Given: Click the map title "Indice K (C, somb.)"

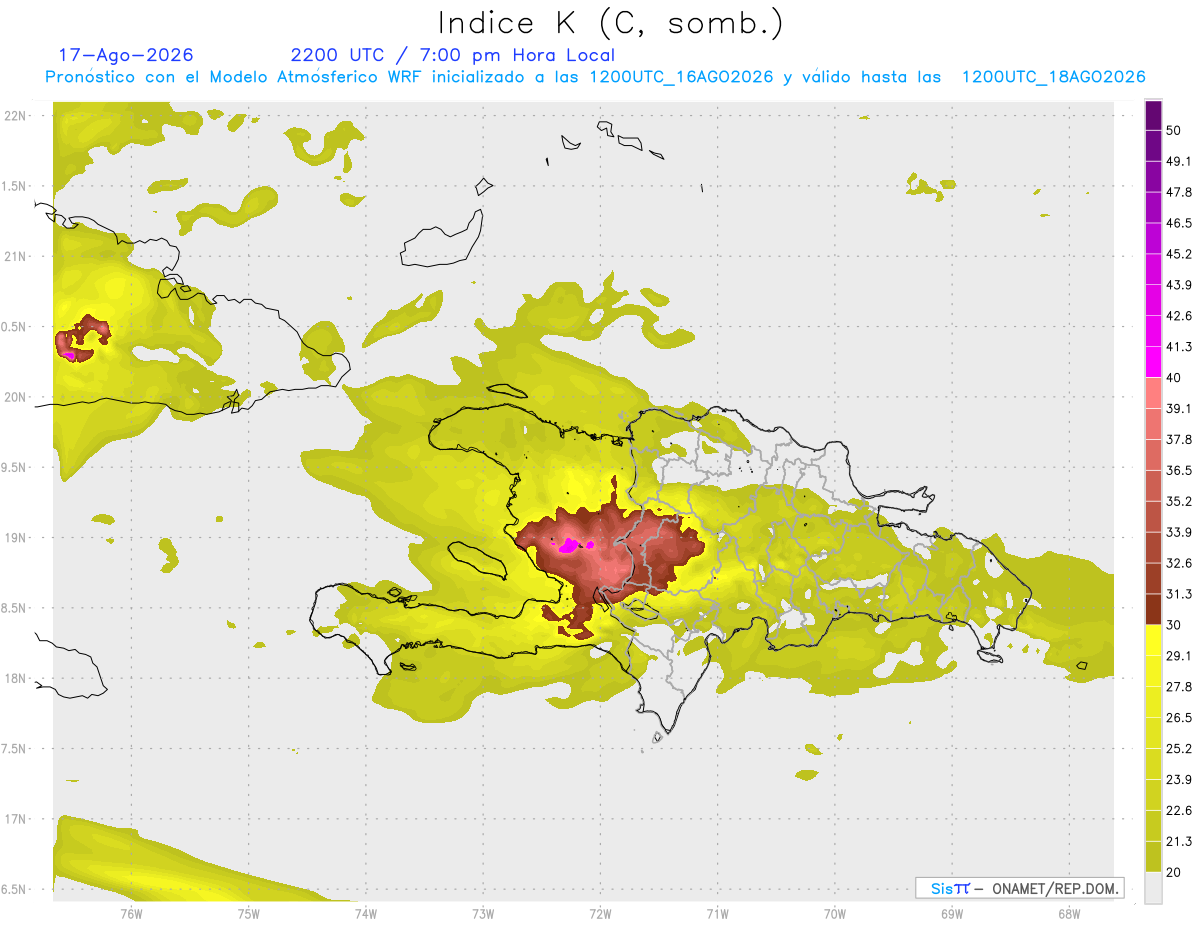Looking at the screenshot, I should pyautogui.click(x=611, y=23).
